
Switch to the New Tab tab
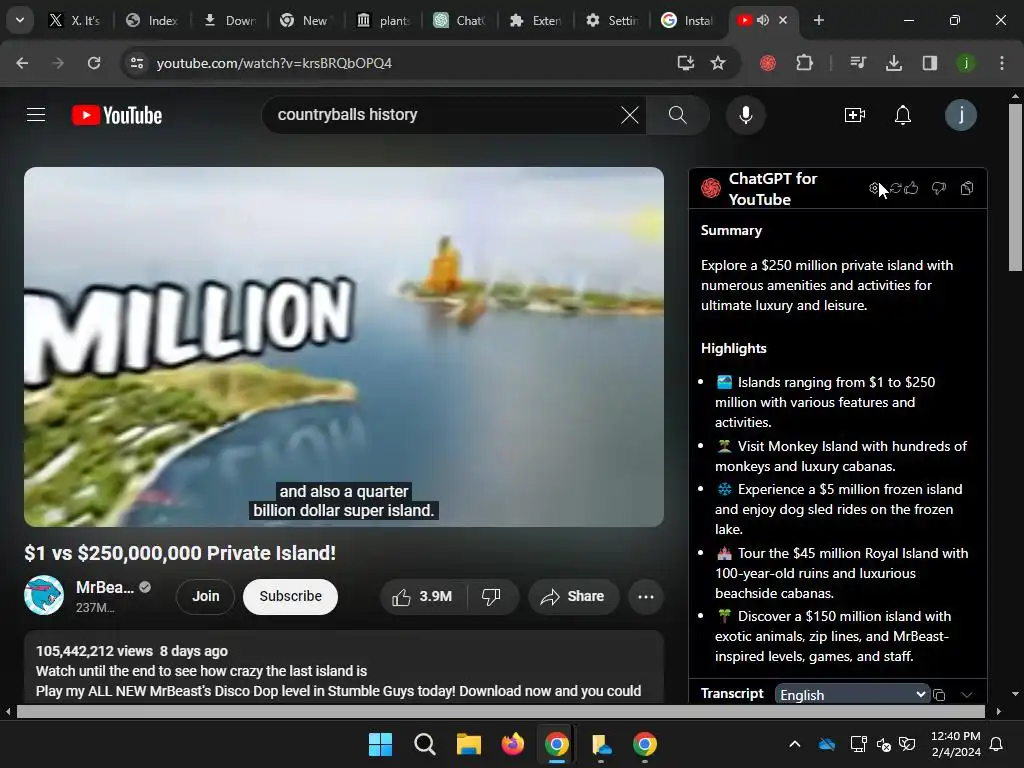click(305, 21)
